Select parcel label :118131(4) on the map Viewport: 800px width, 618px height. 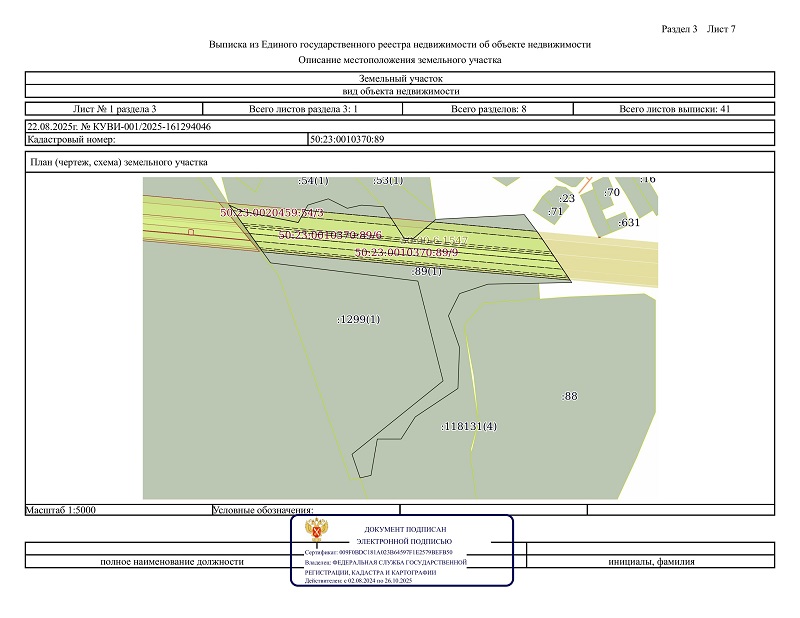coord(469,426)
